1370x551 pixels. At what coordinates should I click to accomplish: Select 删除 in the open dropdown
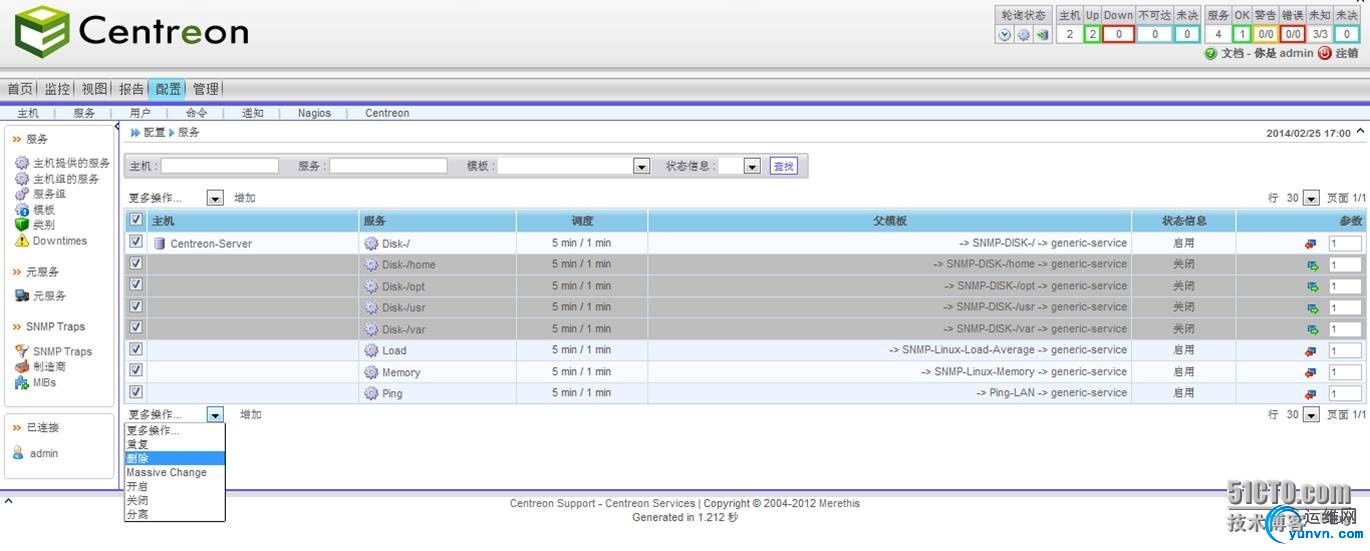point(175,458)
